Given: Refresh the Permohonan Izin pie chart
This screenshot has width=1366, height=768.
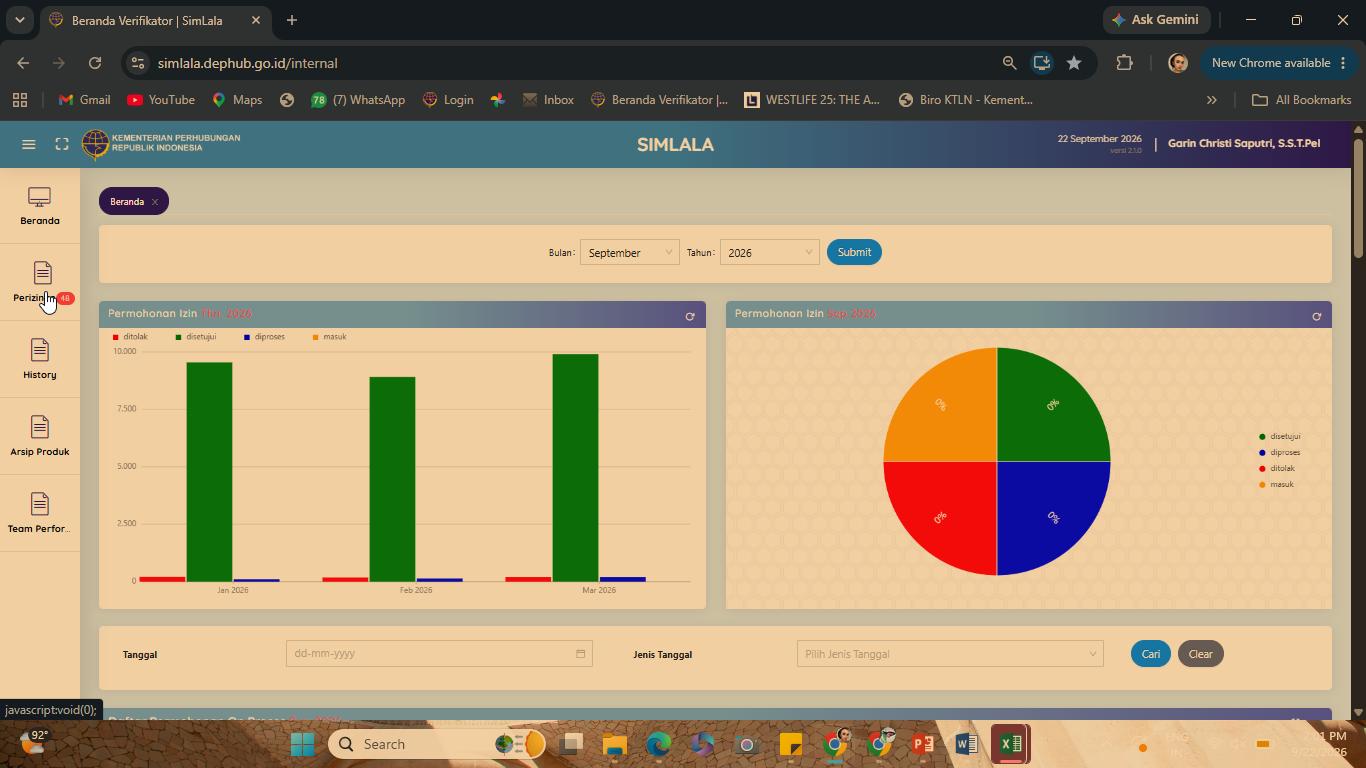Looking at the screenshot, I should [x=1316, y=316].
